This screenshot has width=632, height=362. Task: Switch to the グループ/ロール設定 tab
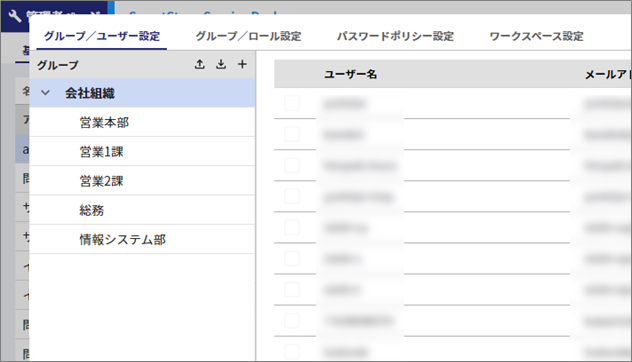(x=248, y=36)
